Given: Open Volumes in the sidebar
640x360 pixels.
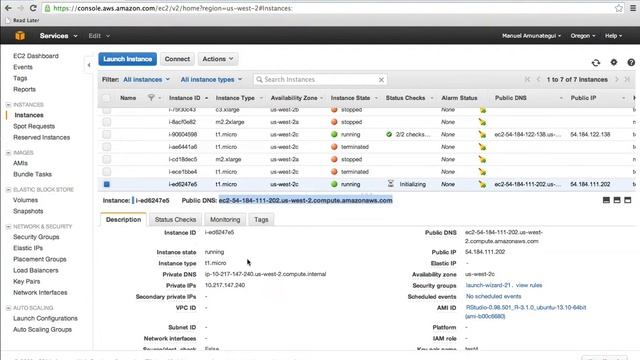Looking at the screenshot, I should pyautogui.click(x=25, y=200).
